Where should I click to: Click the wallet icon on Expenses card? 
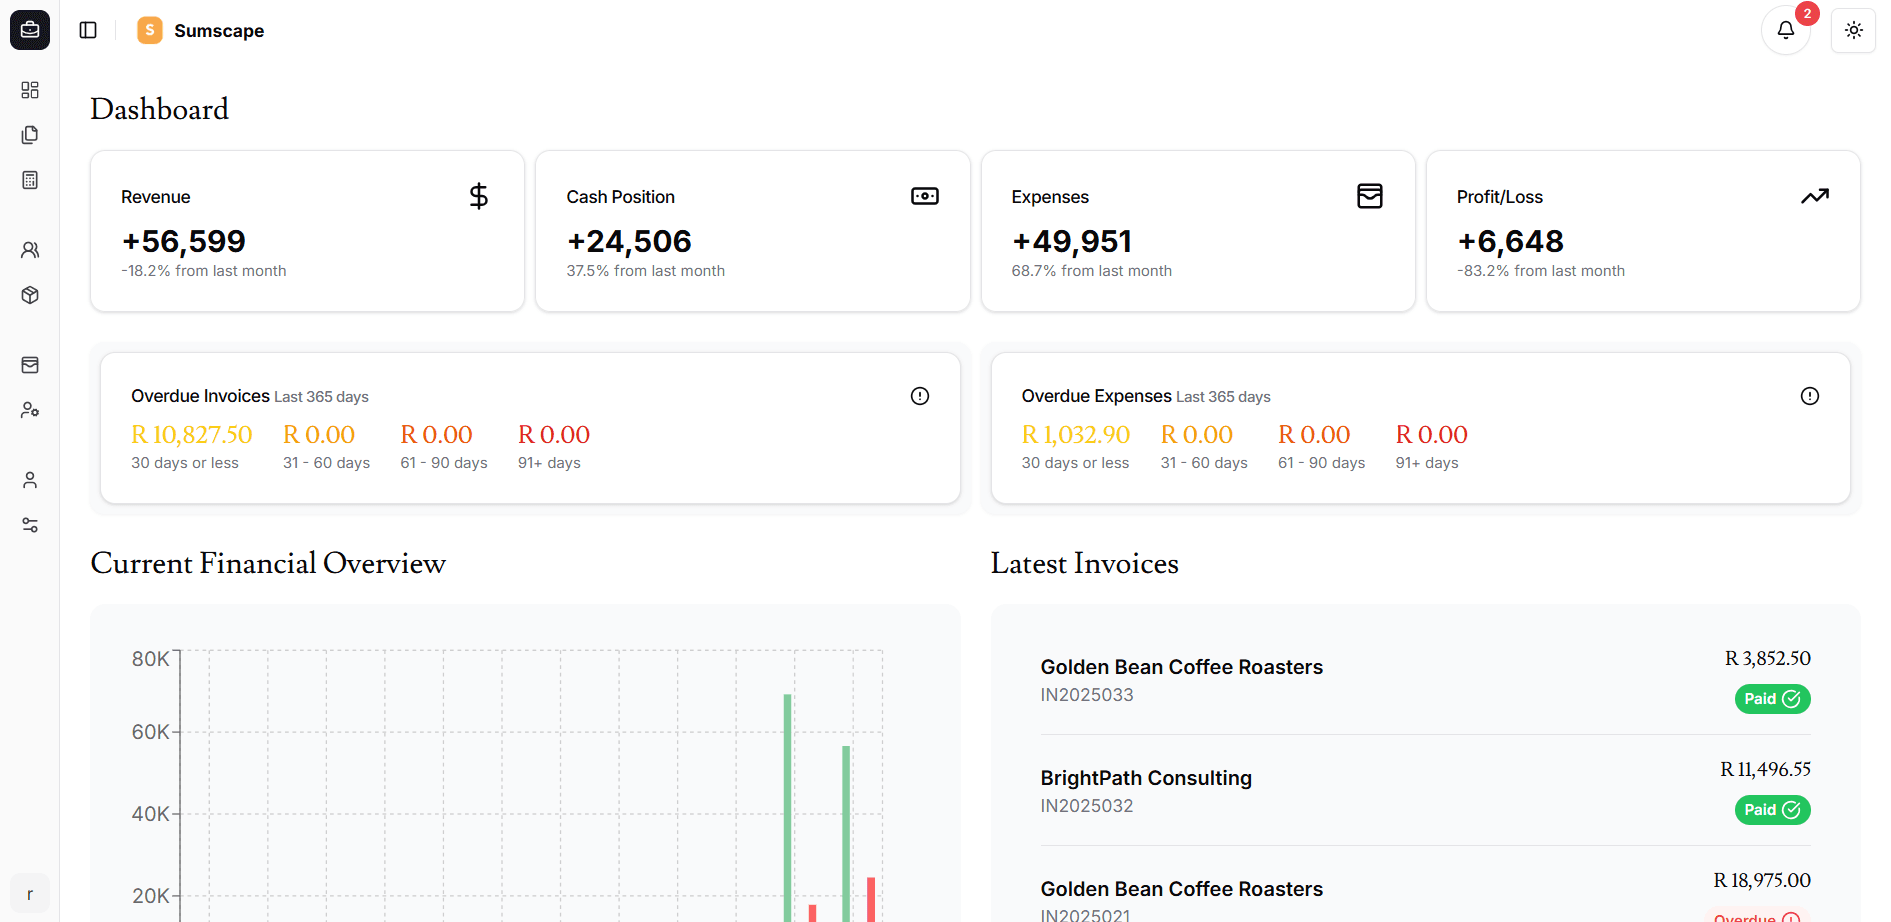click(x=1370, y=196)
